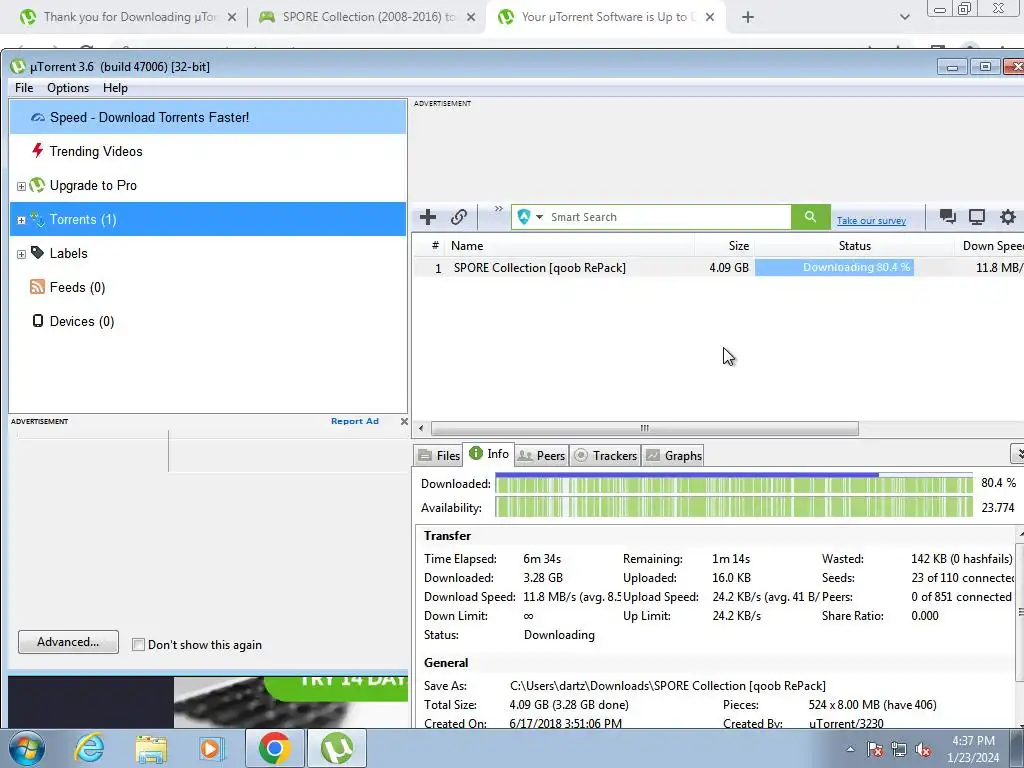This screenshot has height=768, width=1024.
Task: Expand the Labels tree node
Action: coord(21,254)
